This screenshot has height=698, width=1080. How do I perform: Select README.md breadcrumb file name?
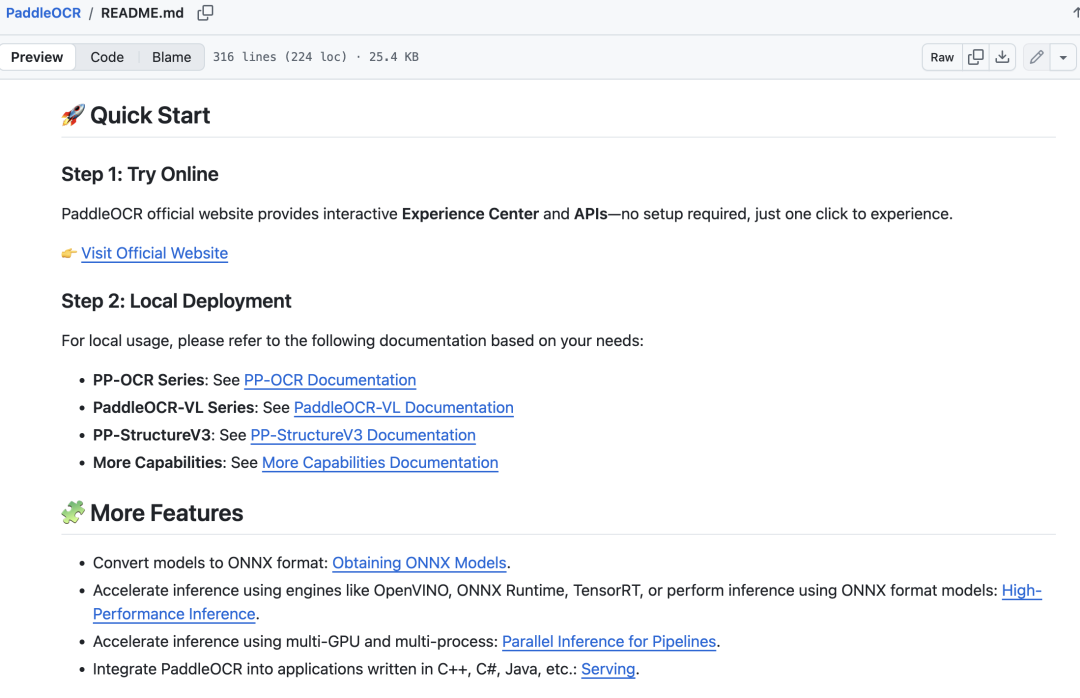pyautogui.click(x=142, y=13)
